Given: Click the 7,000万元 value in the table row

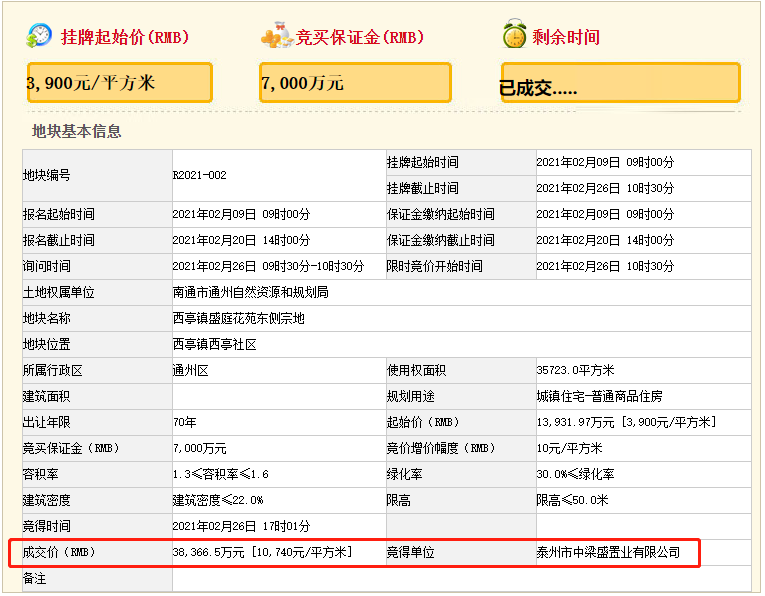Looking at the screenshot, I should (x=200, y=449).
